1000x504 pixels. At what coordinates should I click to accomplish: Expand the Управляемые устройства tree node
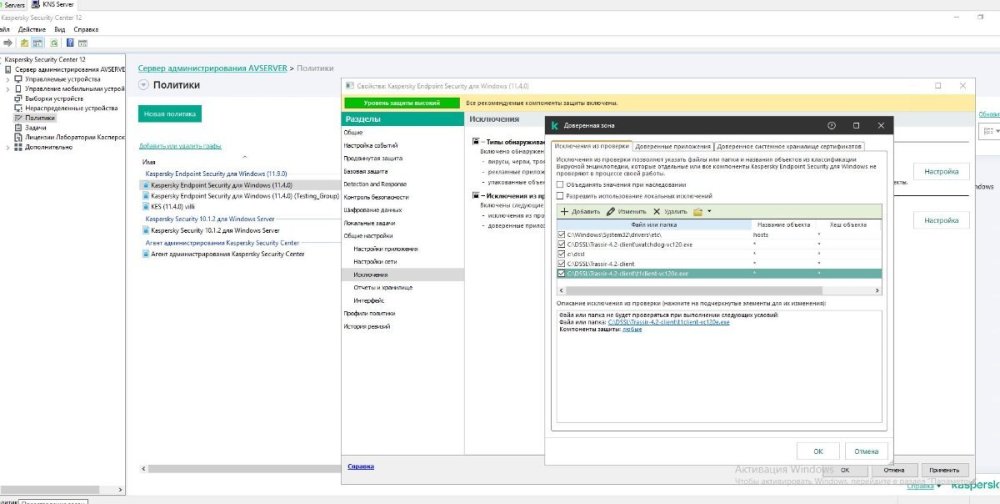9,78
